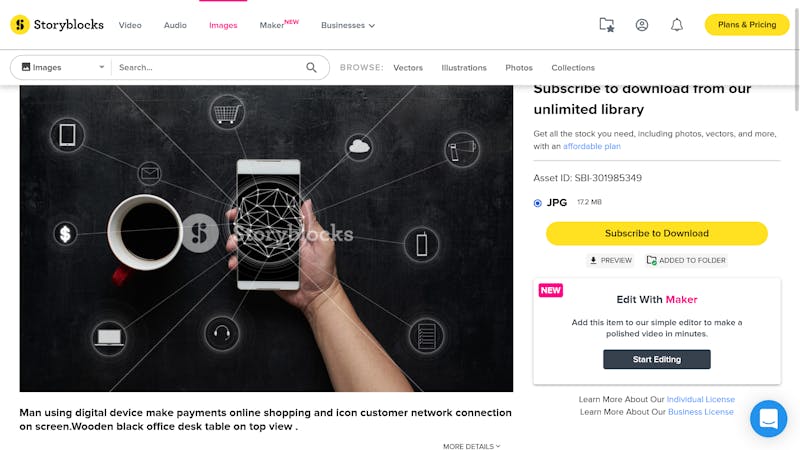Open the chat support bubble icon
Screen dimensions: 800x450
coord(768,419)
